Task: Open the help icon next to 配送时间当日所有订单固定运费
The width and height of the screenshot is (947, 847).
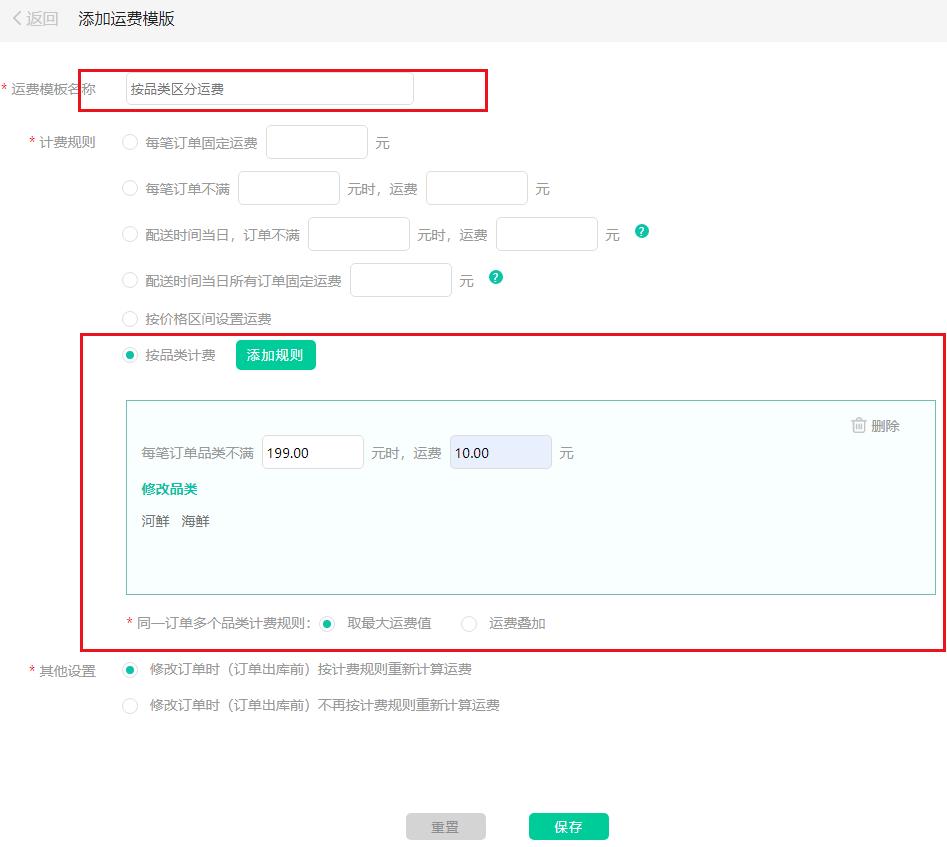Action: 496,278
